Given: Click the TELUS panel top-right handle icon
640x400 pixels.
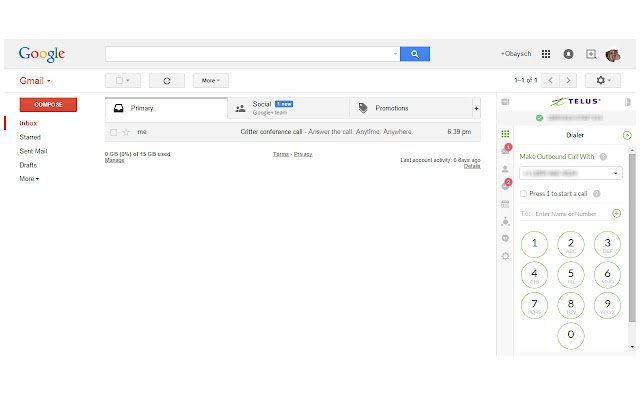Looking at the screenshot, I should [628, 102].
